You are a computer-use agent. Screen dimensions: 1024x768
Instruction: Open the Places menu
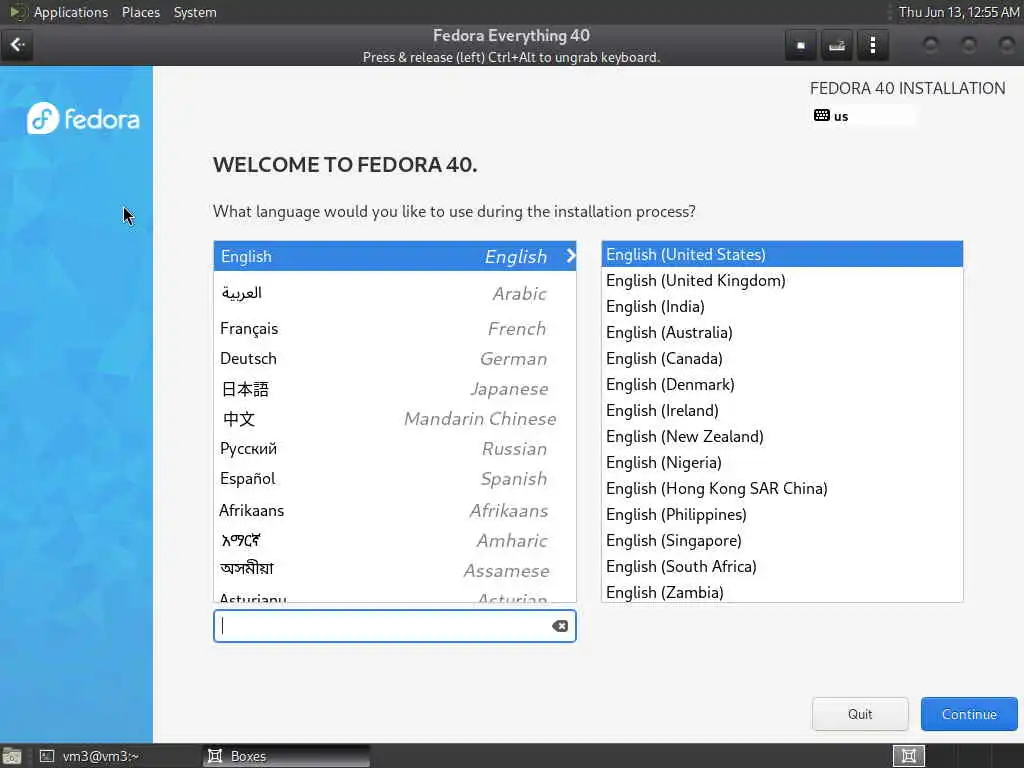(140, 12)
